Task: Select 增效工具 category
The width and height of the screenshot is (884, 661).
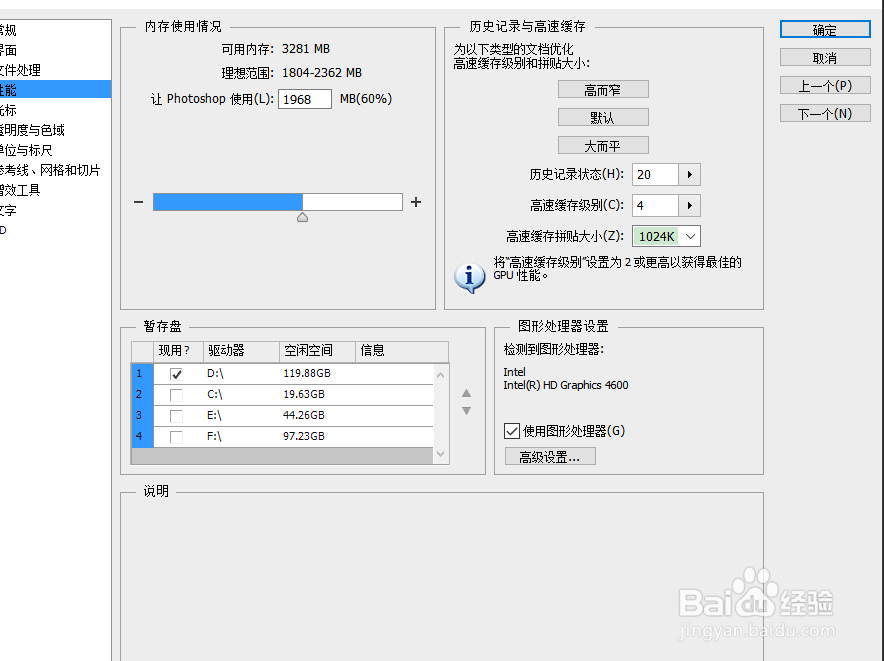Action: (x=55, y=190)
